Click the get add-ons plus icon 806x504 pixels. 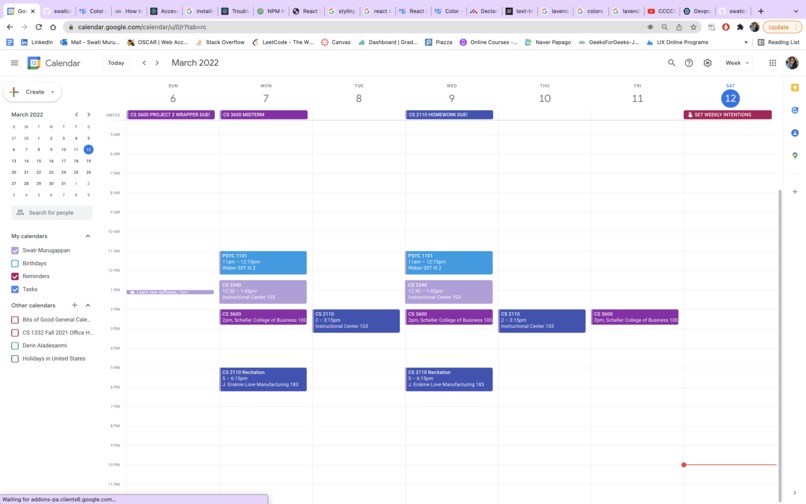click(x=795, y=191)
